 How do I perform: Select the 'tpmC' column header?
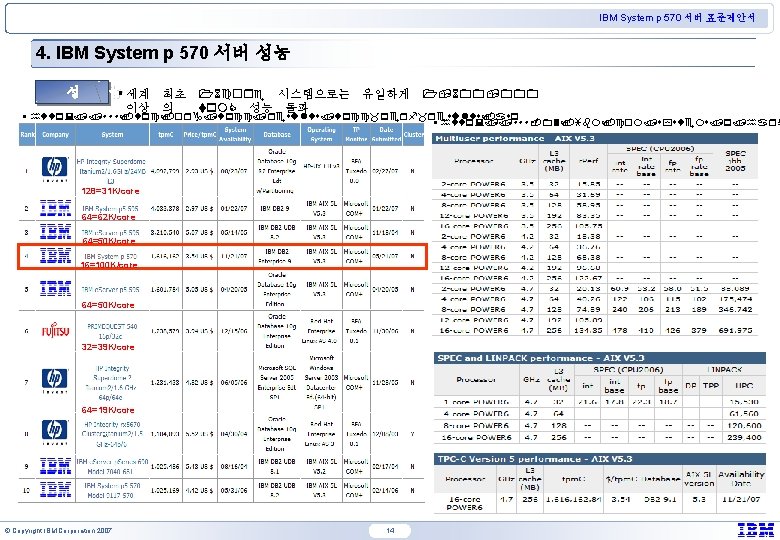click(x=166, y=135)
